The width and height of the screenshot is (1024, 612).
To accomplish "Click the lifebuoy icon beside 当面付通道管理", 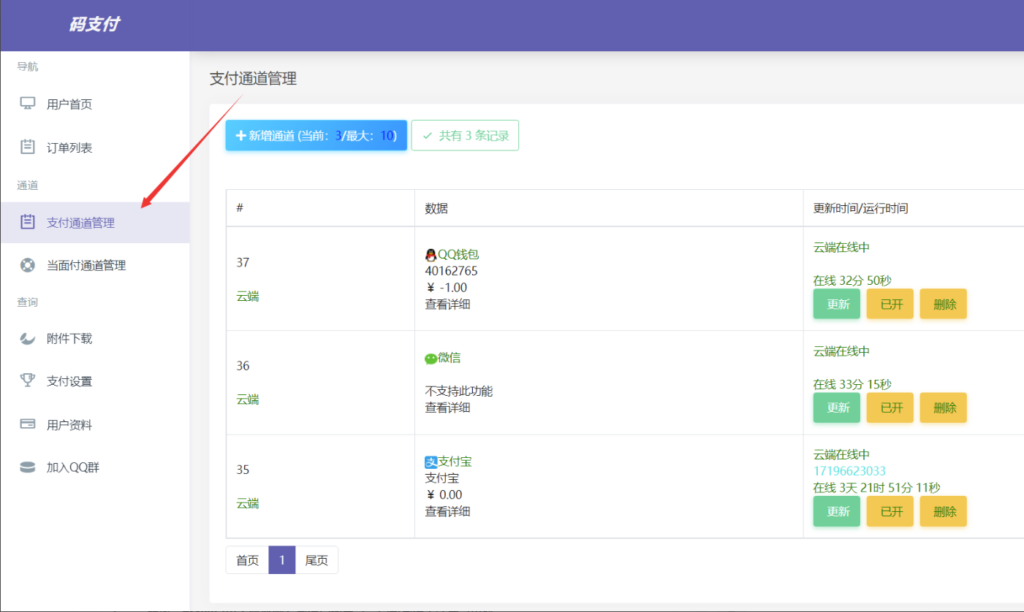I will (27, 265).
